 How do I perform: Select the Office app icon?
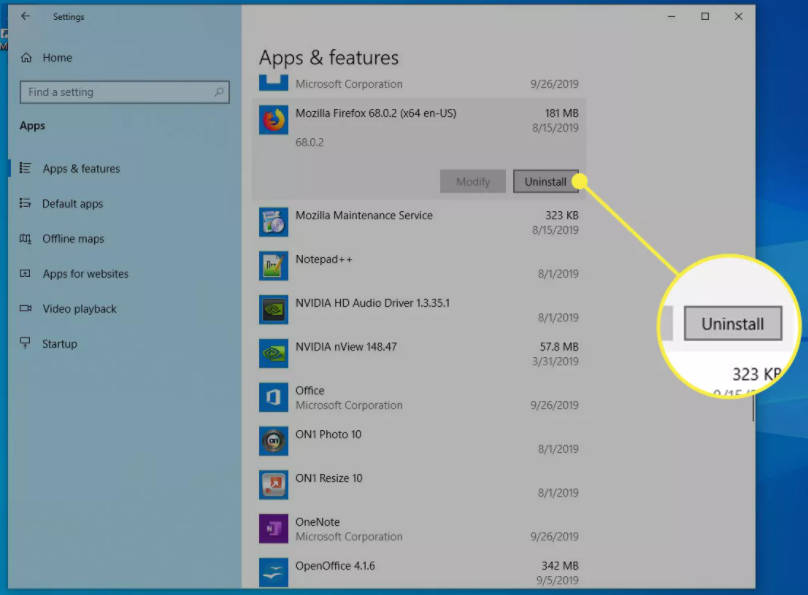273,397
